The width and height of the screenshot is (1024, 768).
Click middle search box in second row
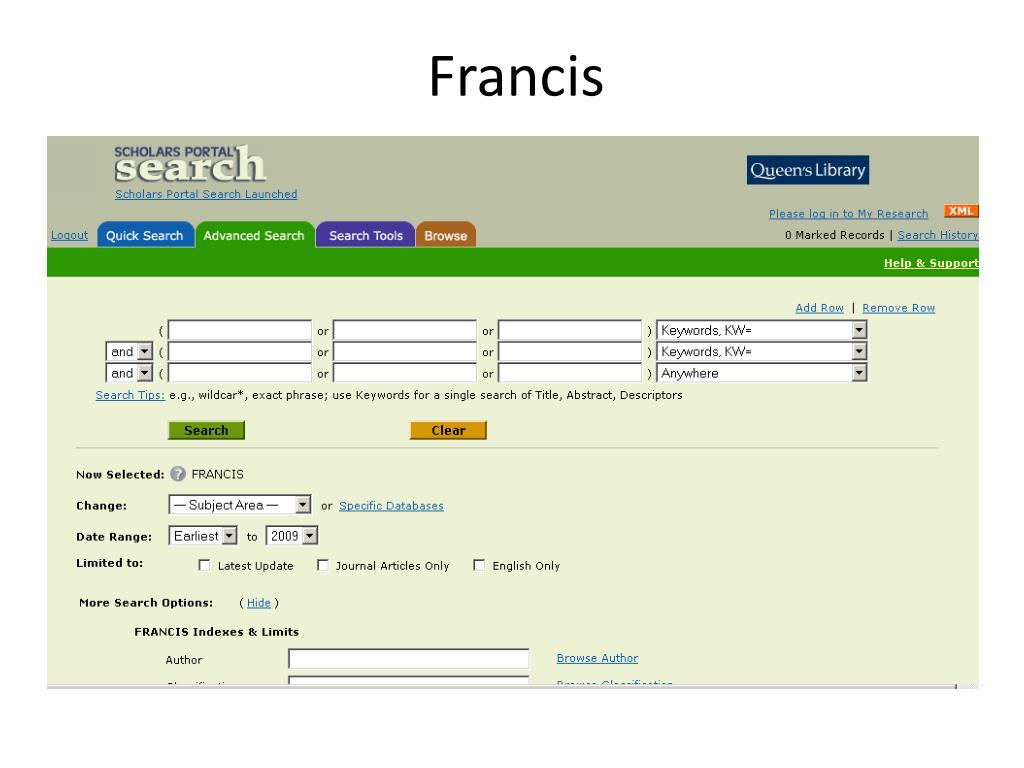pos(405,352)
